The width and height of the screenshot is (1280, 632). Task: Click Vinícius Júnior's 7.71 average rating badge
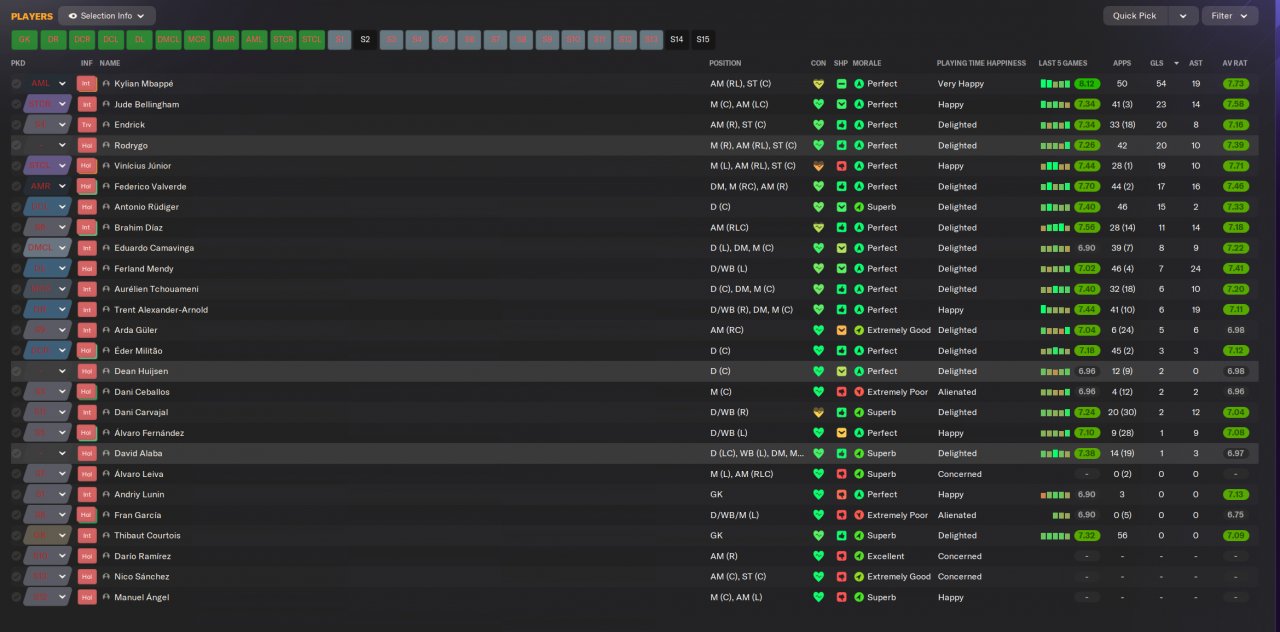[1235, 166]
